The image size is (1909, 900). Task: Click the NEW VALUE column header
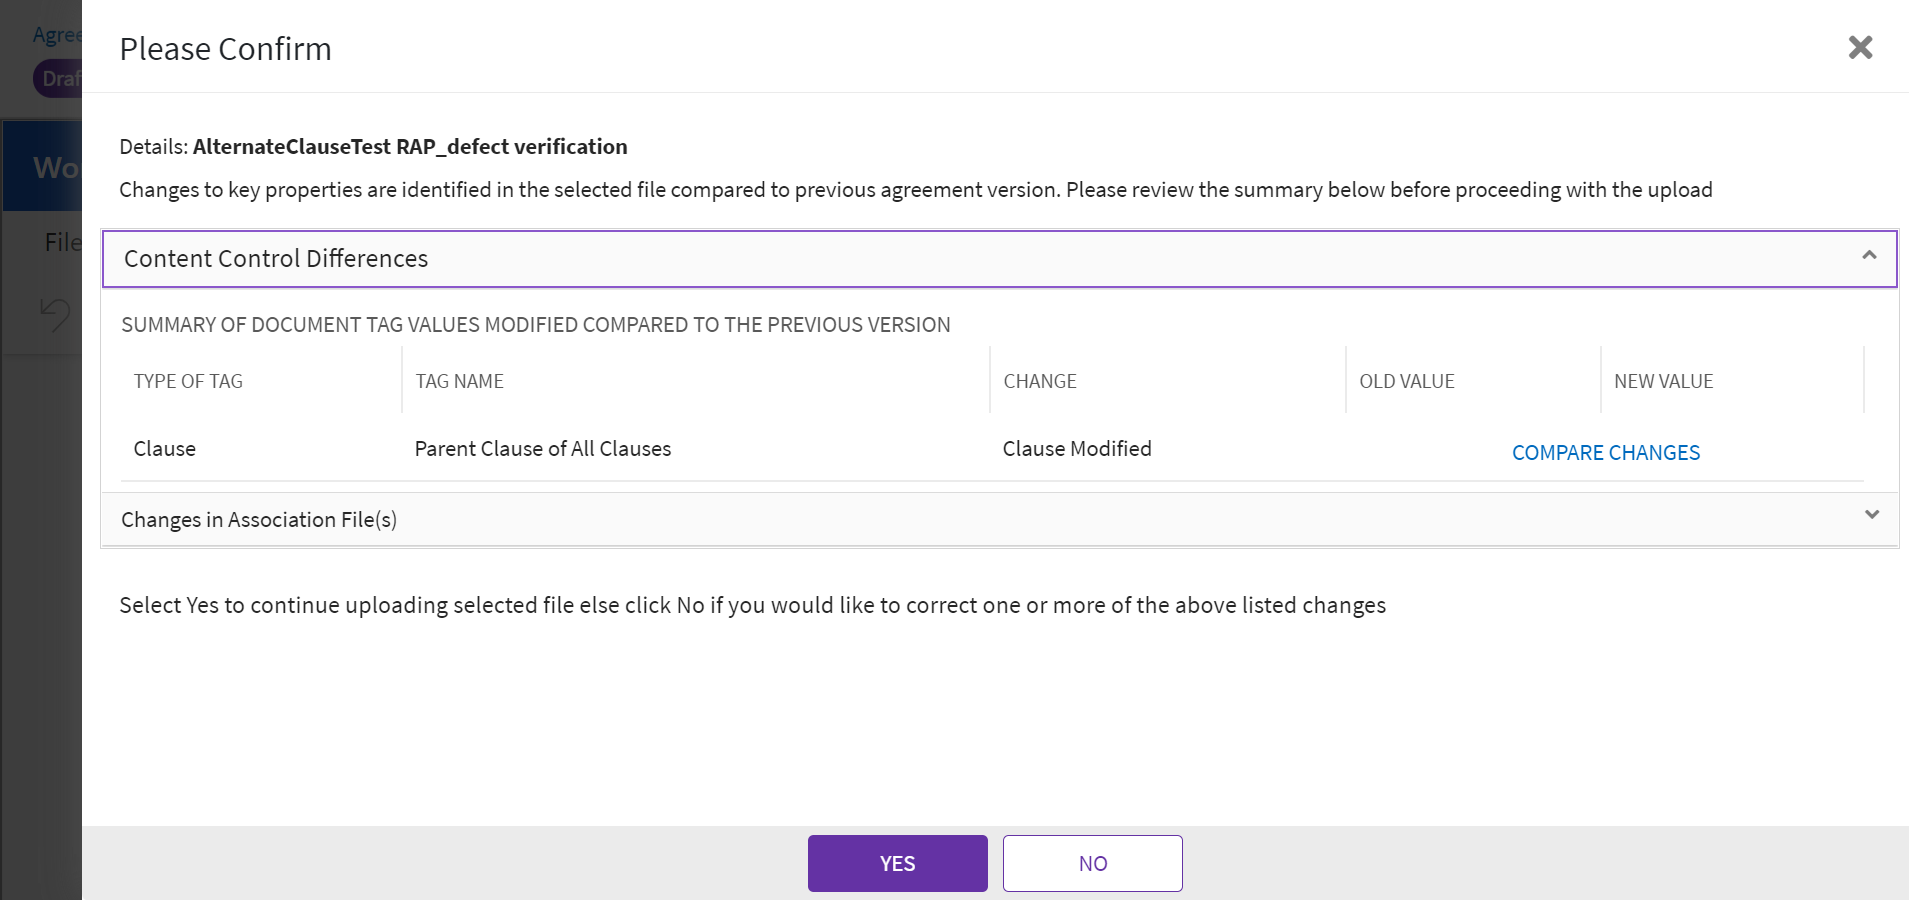pyautogui.click(x=1663, y=381)
